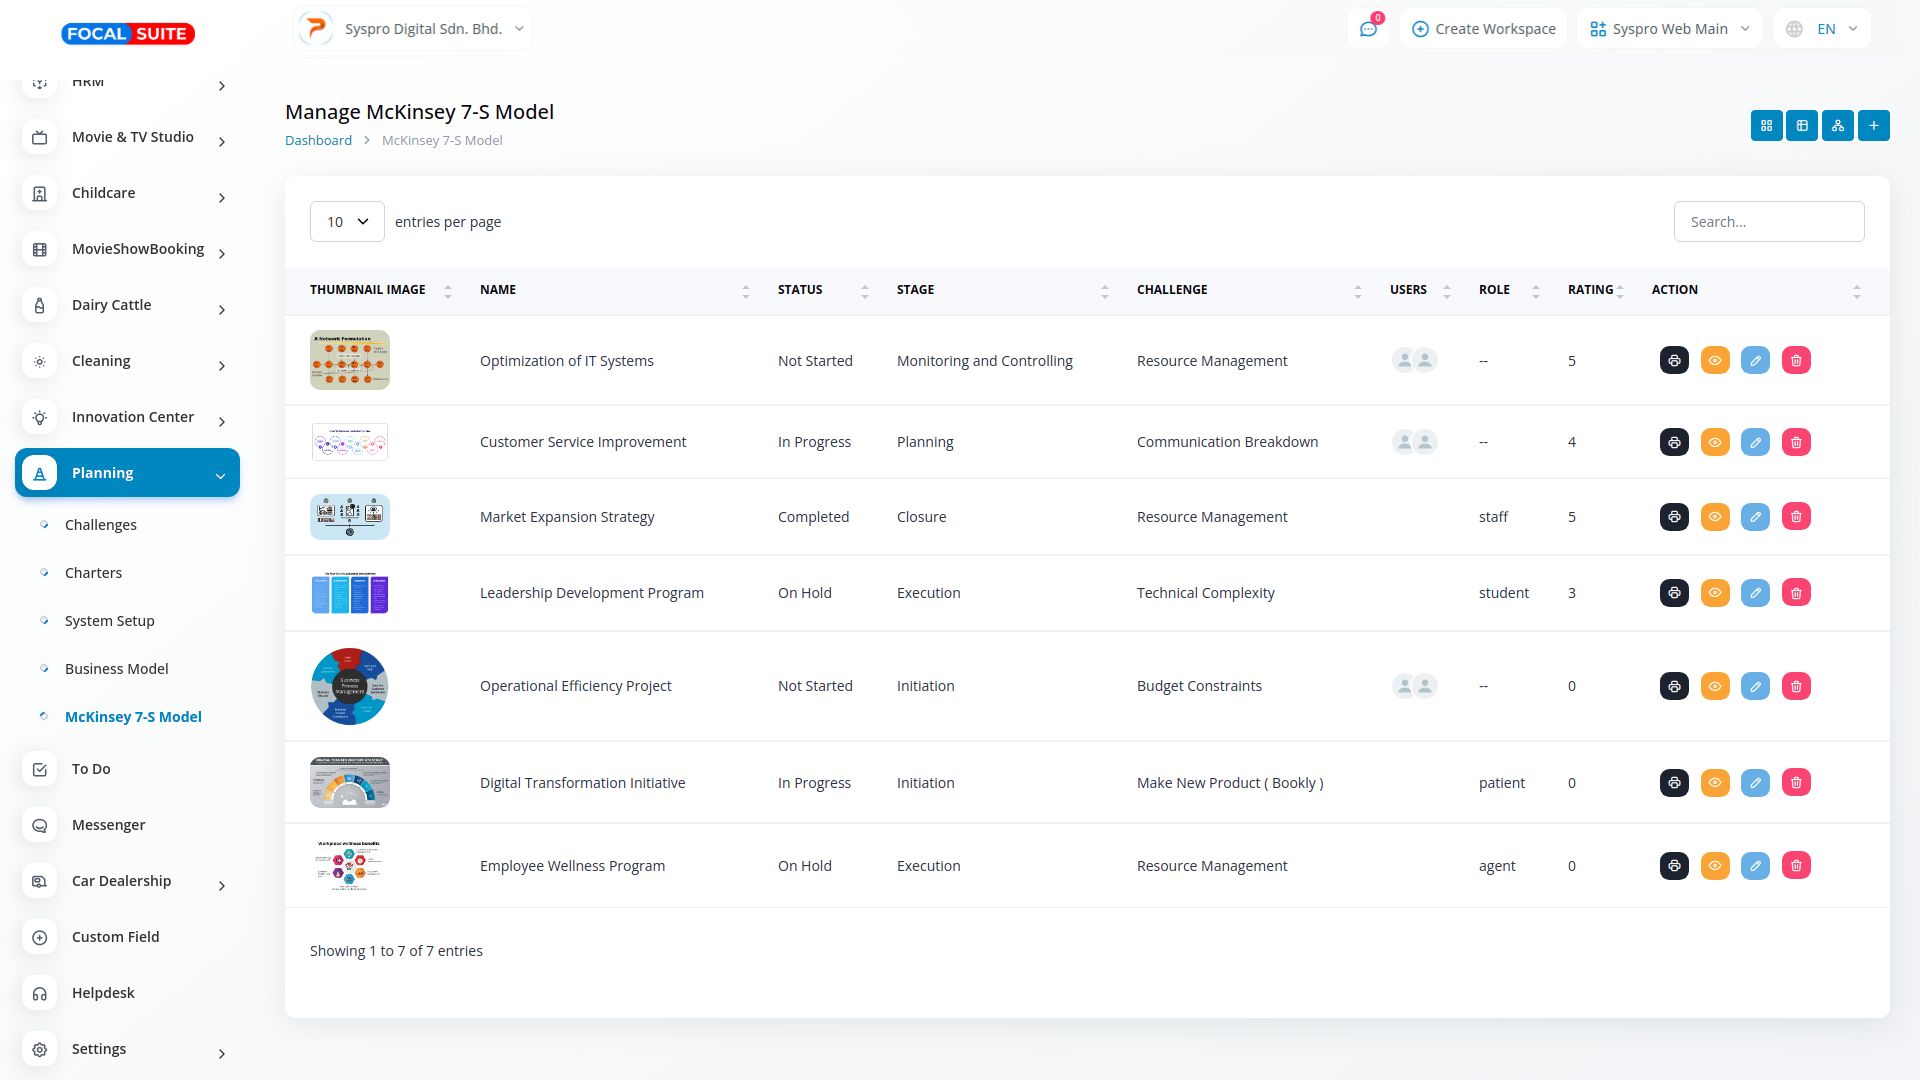Delete Leadership Development Program with trash icon

pyautogui.click(x=1796, y=593)
